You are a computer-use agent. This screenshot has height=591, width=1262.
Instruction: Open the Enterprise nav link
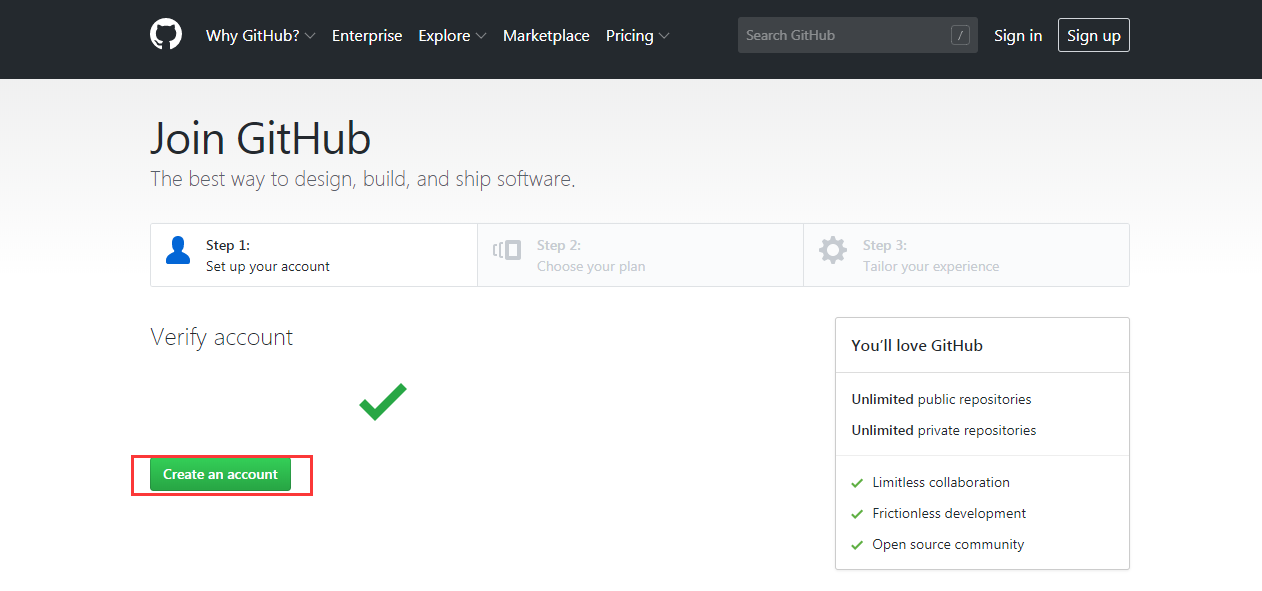pyautogui.click(x=367, y=36)
